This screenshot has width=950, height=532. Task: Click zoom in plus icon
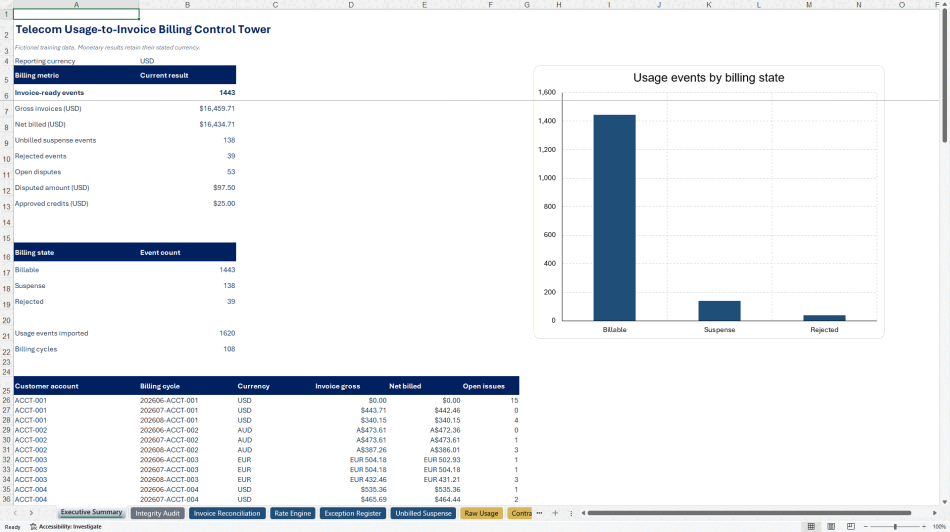(924, 527)
